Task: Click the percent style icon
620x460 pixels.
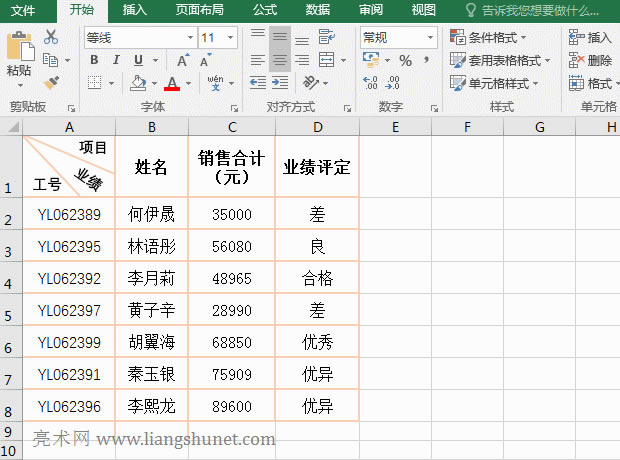Action: pyautogui.click(x=405, y=60)
